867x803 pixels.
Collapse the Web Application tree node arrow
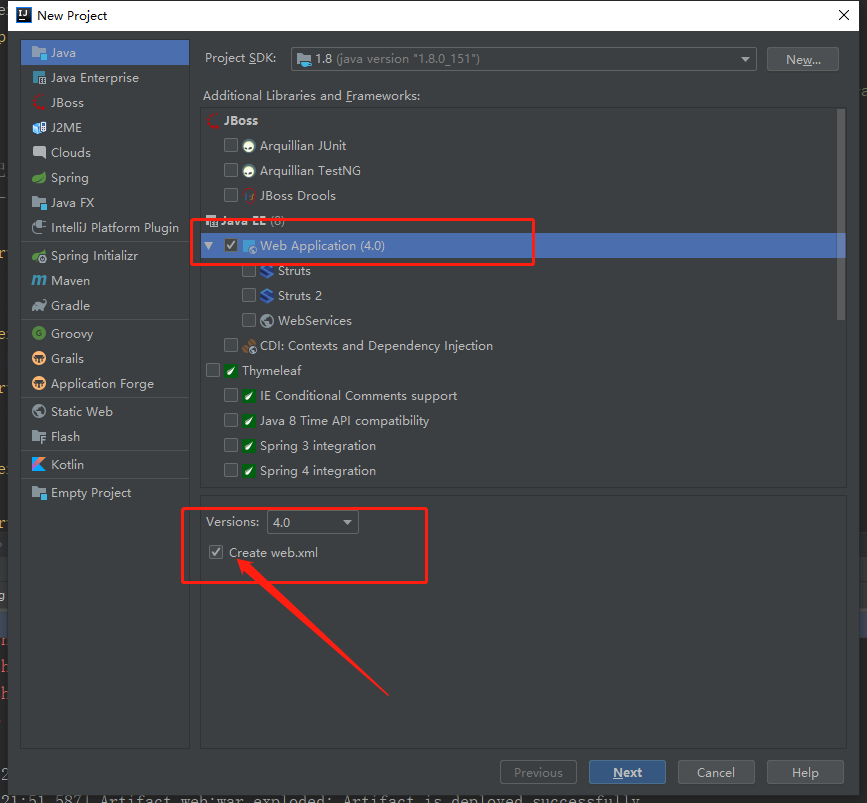pyautogui.click(x=209, y=246)
